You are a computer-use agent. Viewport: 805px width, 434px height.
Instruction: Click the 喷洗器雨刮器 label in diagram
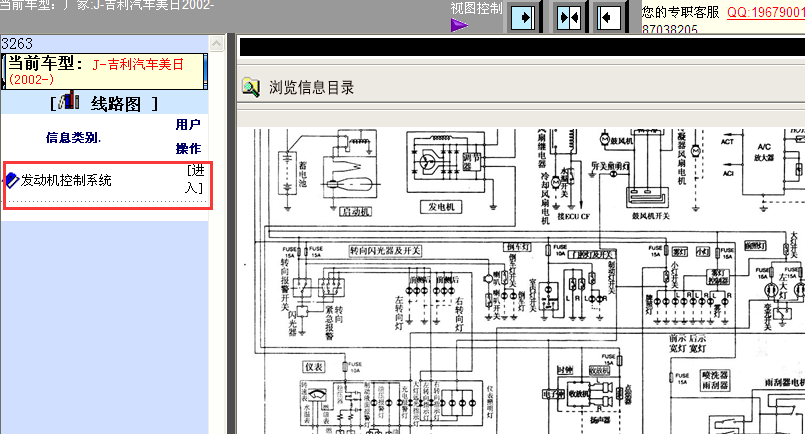click(715, 380)
